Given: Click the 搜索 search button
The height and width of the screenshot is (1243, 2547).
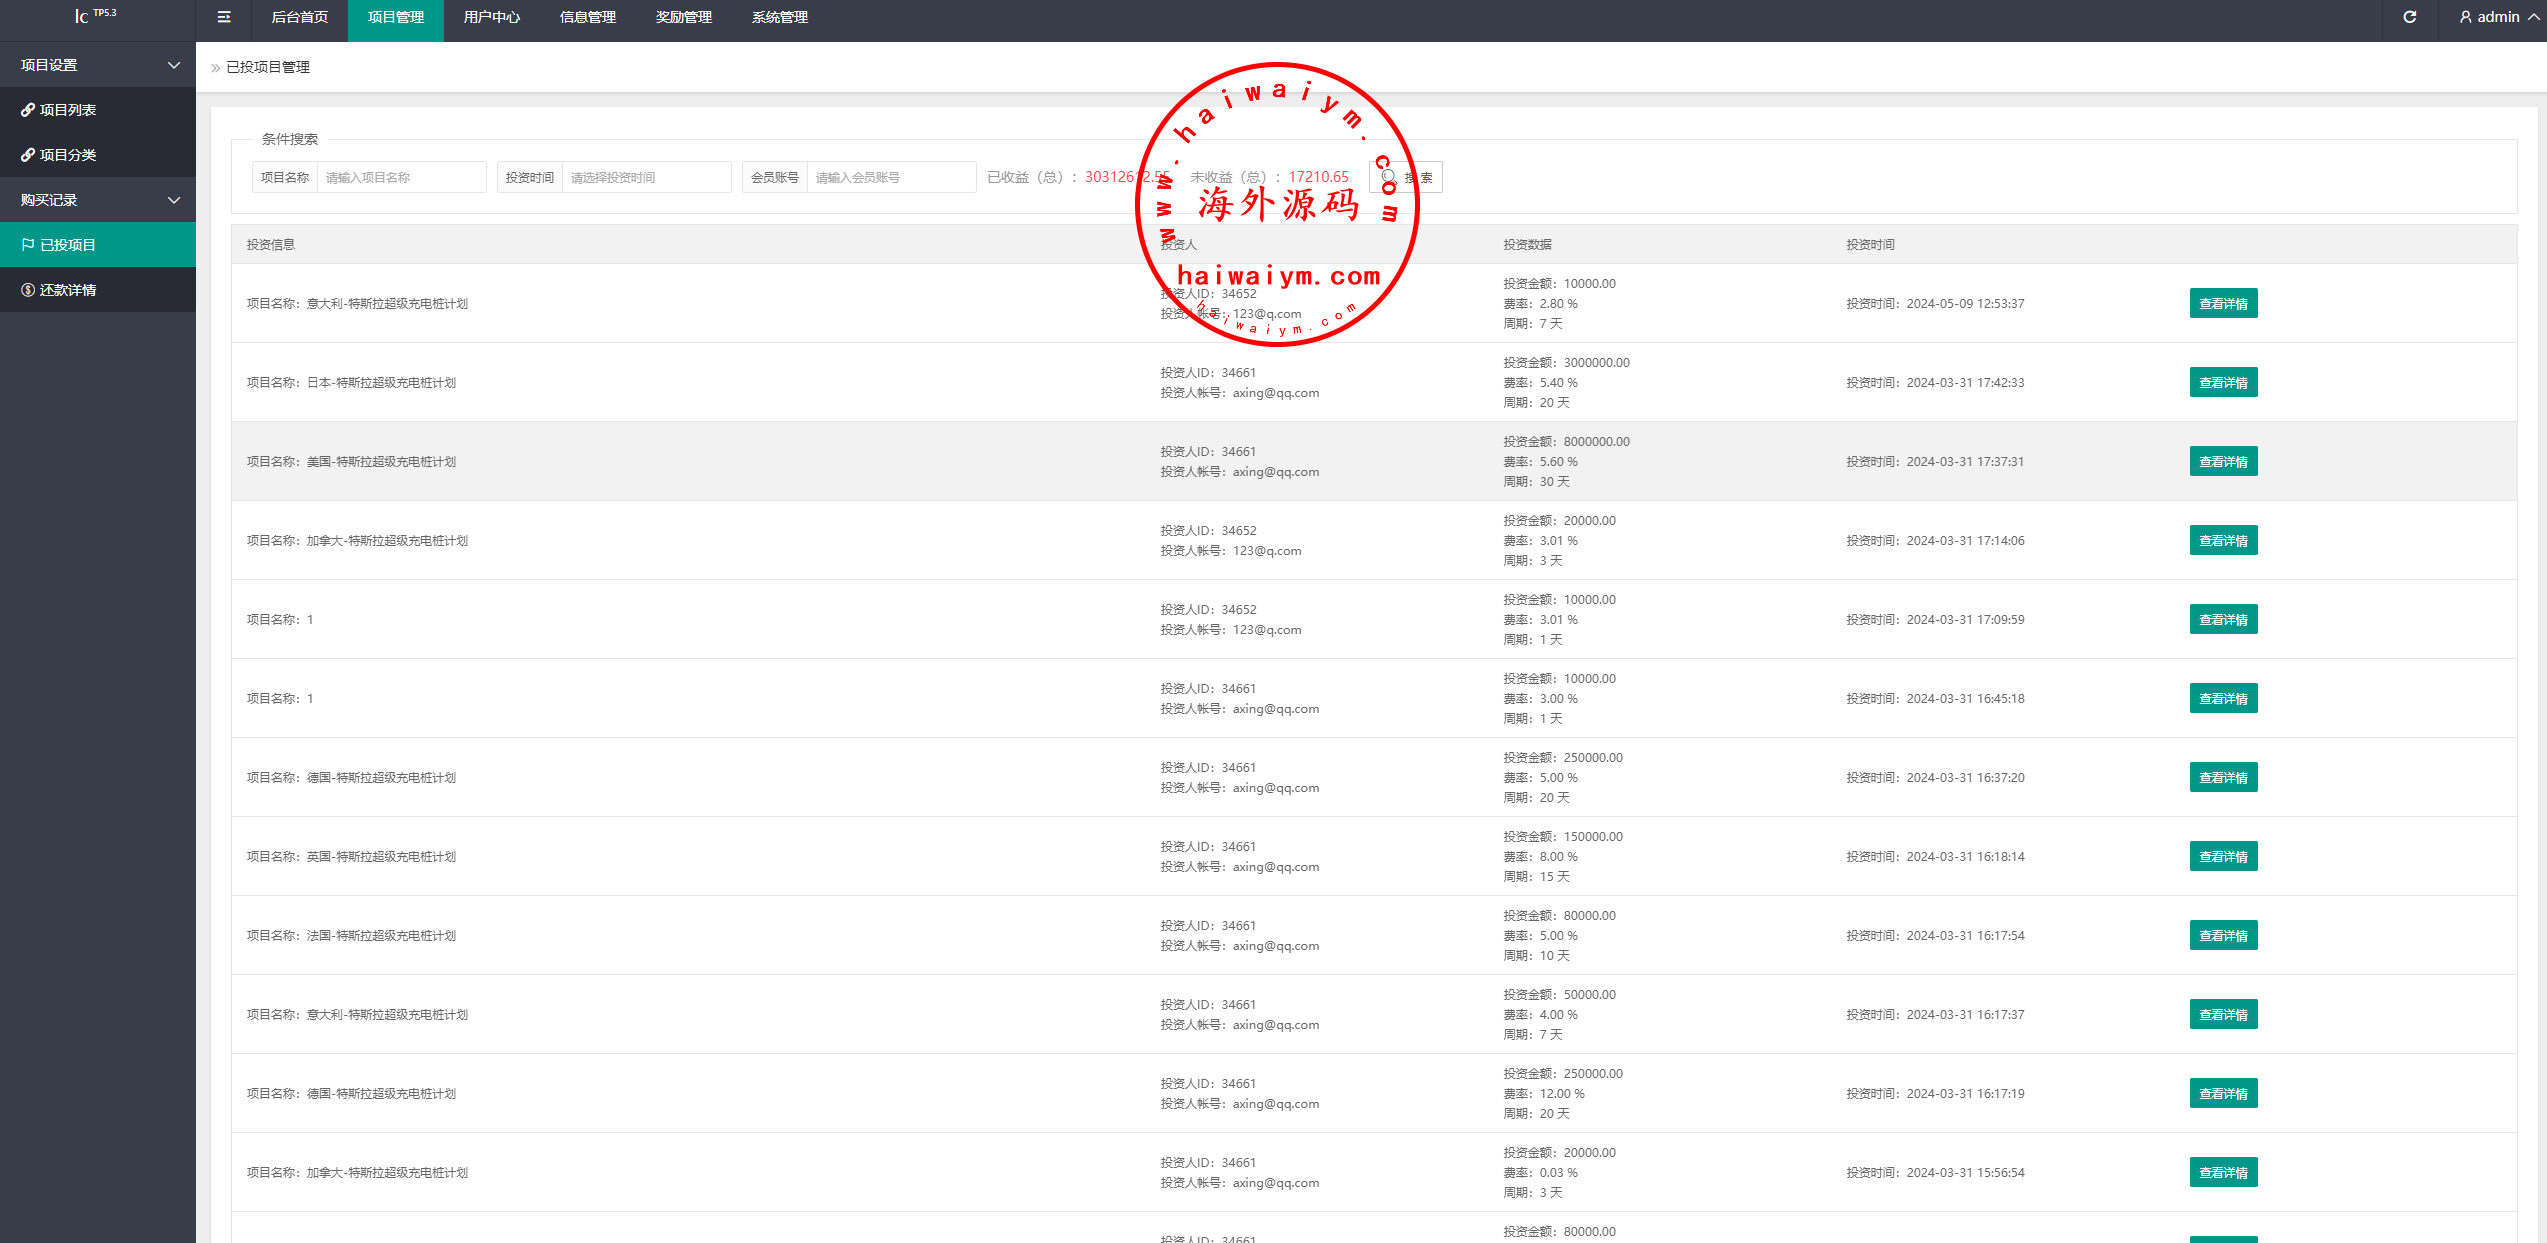Looking at the screenshot, I should pos(1407,178).
